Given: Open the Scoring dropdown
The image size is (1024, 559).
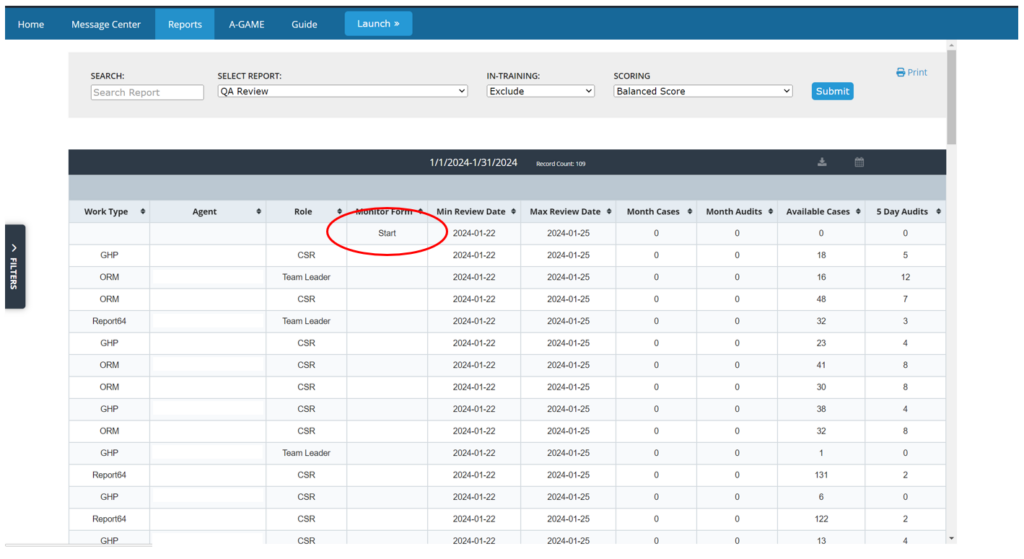Looking at the screenshot, I should [x=702, y=91].
